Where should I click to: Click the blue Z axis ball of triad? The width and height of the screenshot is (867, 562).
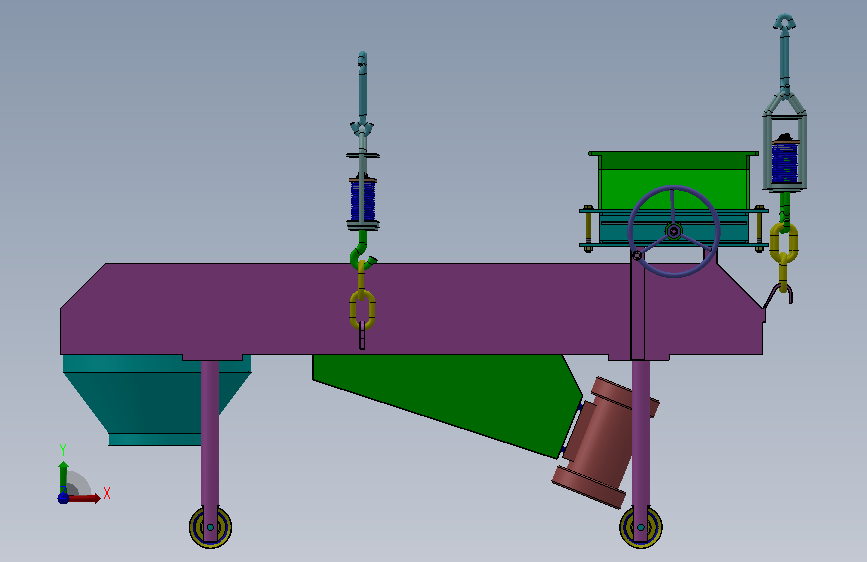tap(63, 498)
